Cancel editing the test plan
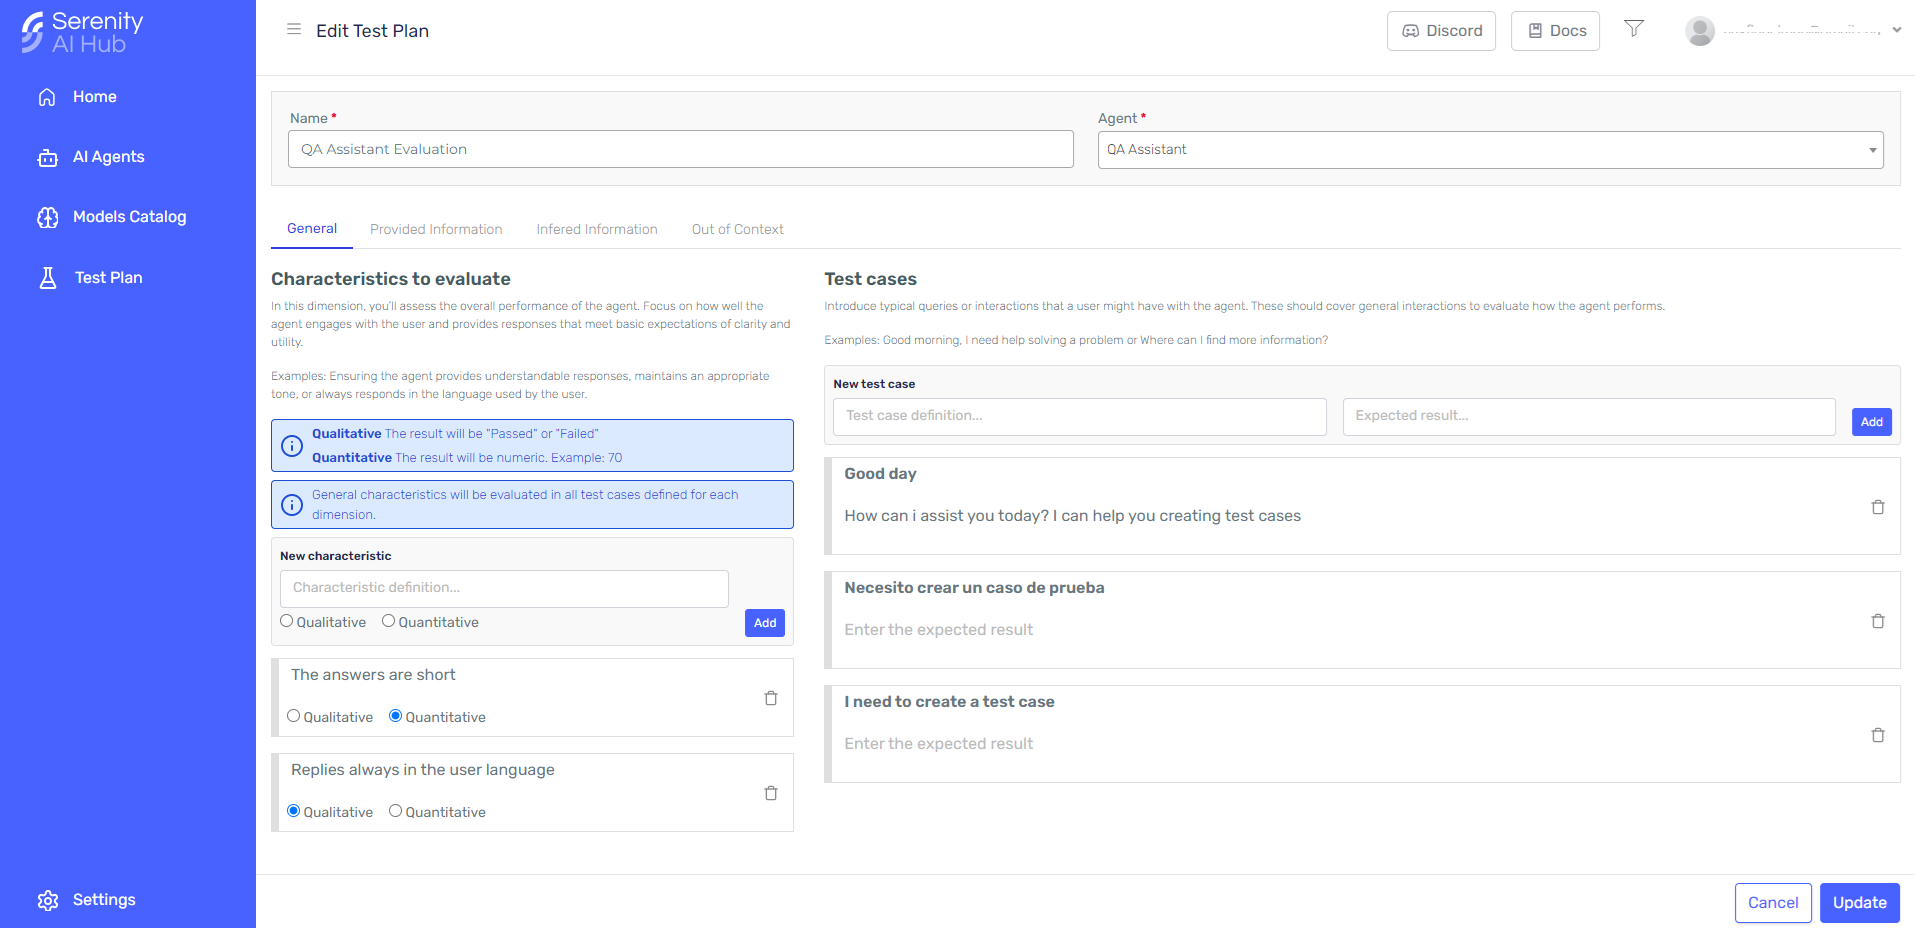This screenshot has width=1916, height=947. point(1773,903)
